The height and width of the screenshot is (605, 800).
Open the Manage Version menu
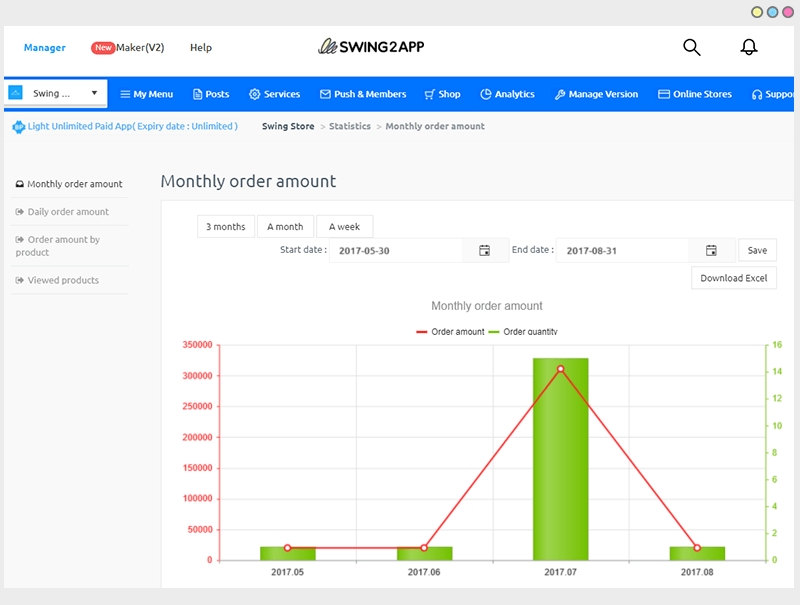(596, 94)
